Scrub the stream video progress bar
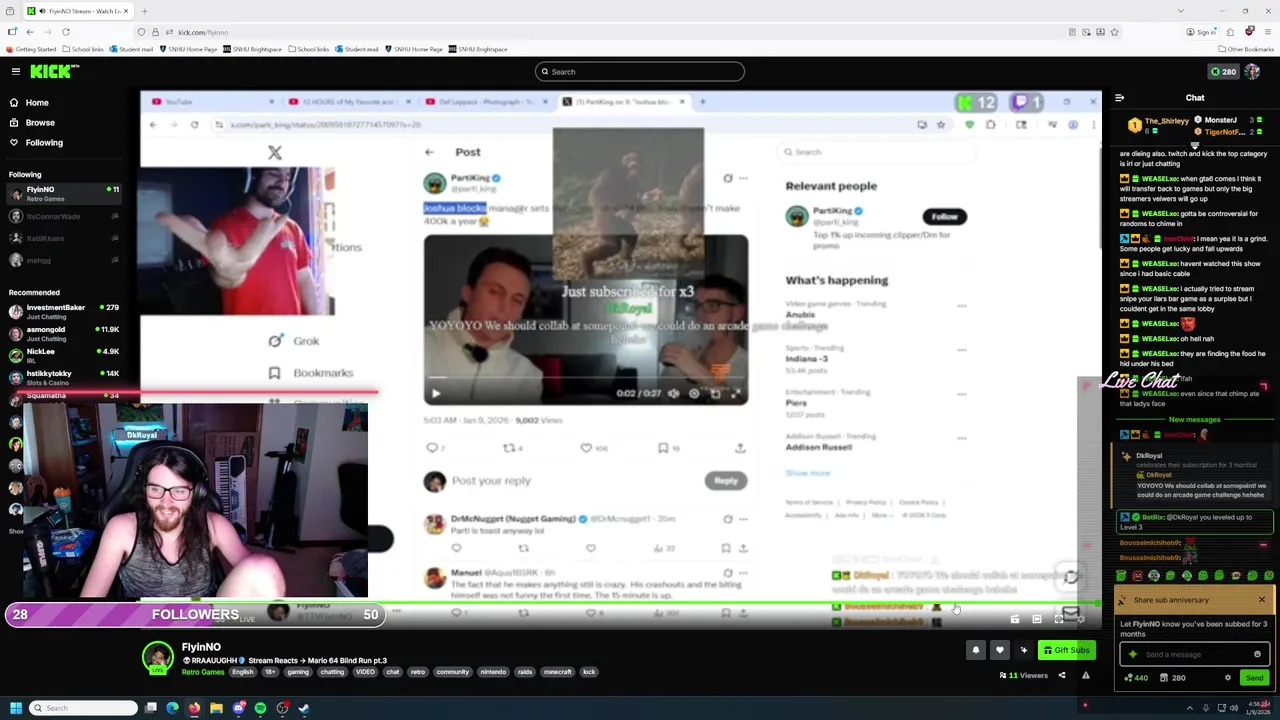This screenshot has height=720, width=1280. point(620,603)
